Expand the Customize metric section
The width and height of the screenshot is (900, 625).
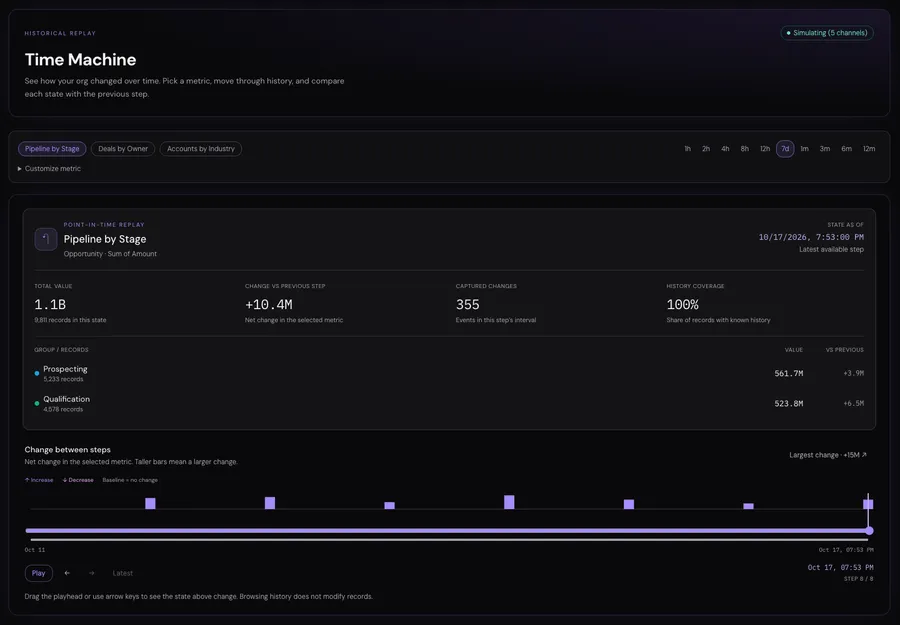(x=49, y=169)
